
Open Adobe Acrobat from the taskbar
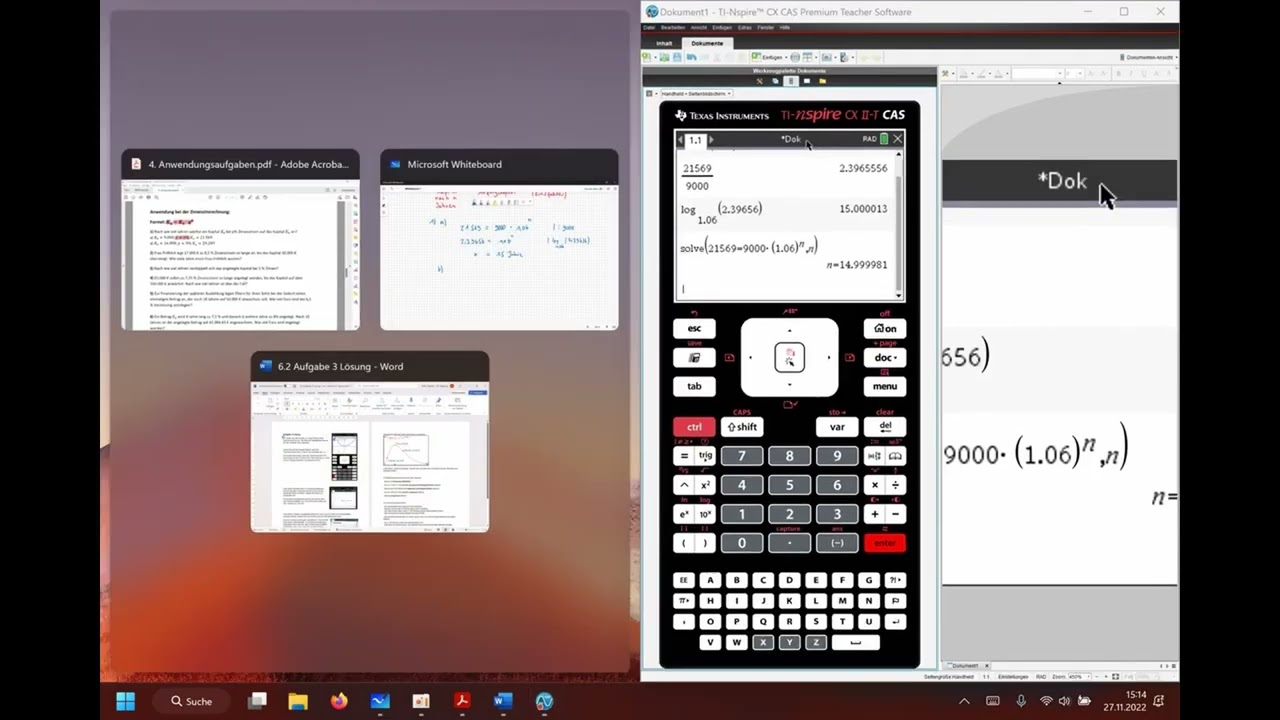pyautogui.click(x=462, y=701)
